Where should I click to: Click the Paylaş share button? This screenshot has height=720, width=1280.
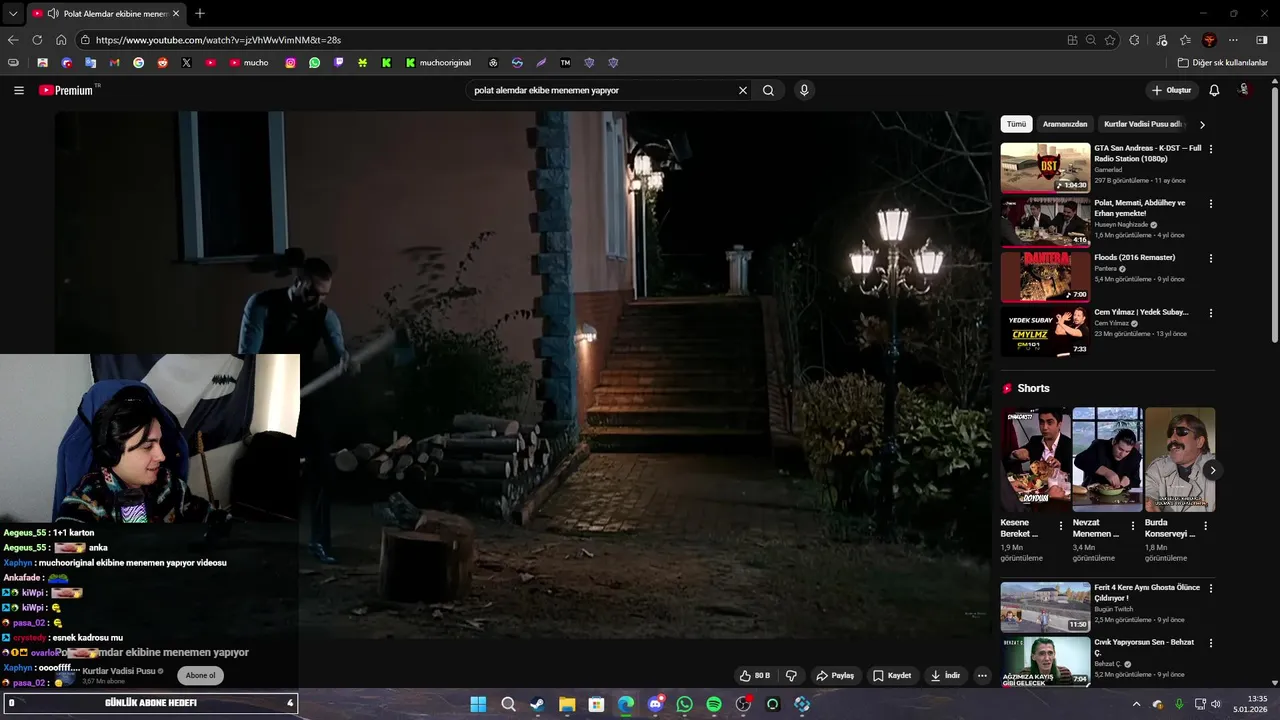tap(835, 676)
